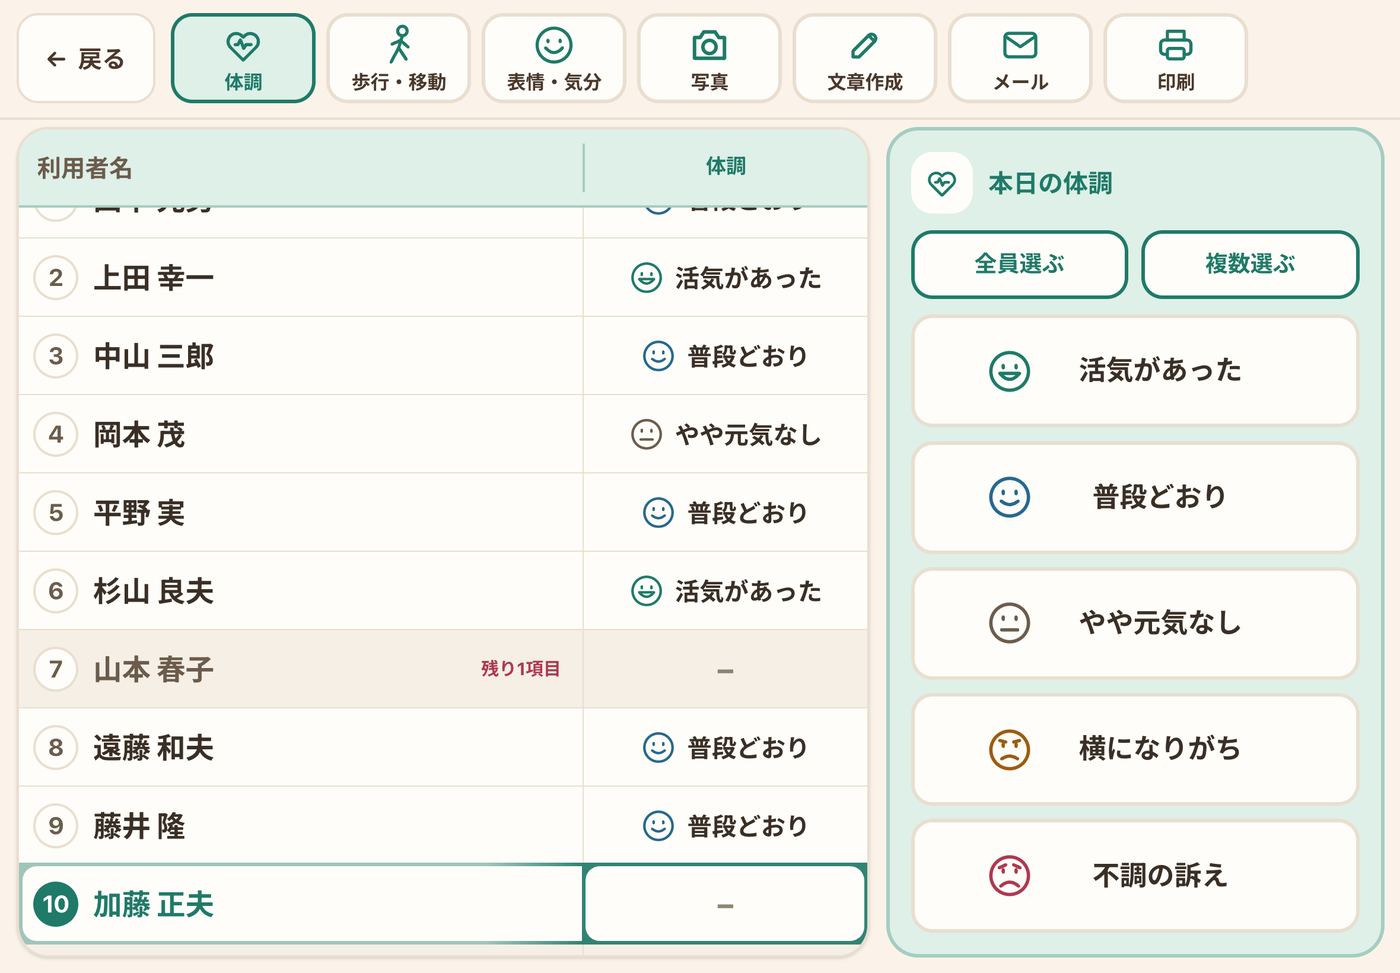Choose the 横になりがち option
Viewport: 1400px width, 973px height.
pyautogui.click(x=1135, y=749)
